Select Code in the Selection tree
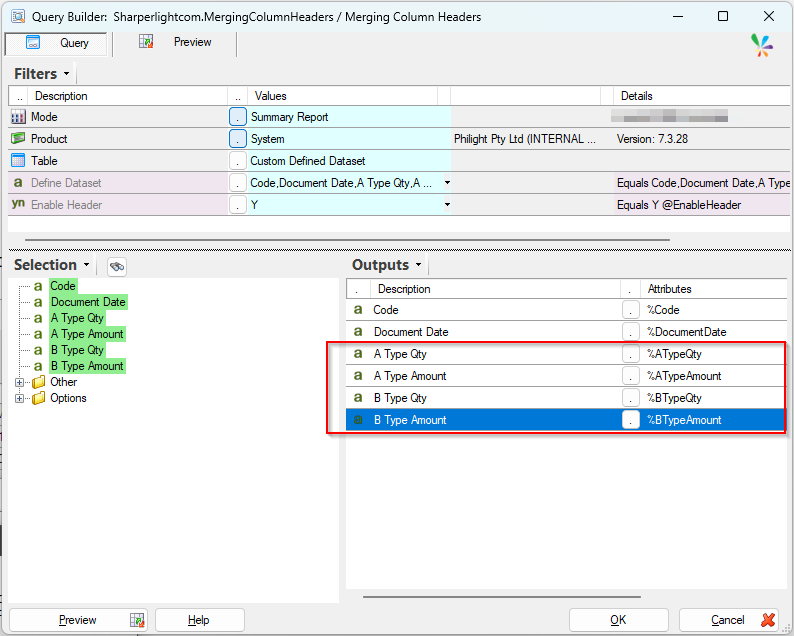This screenshot has width=794, height=636. 63,286
